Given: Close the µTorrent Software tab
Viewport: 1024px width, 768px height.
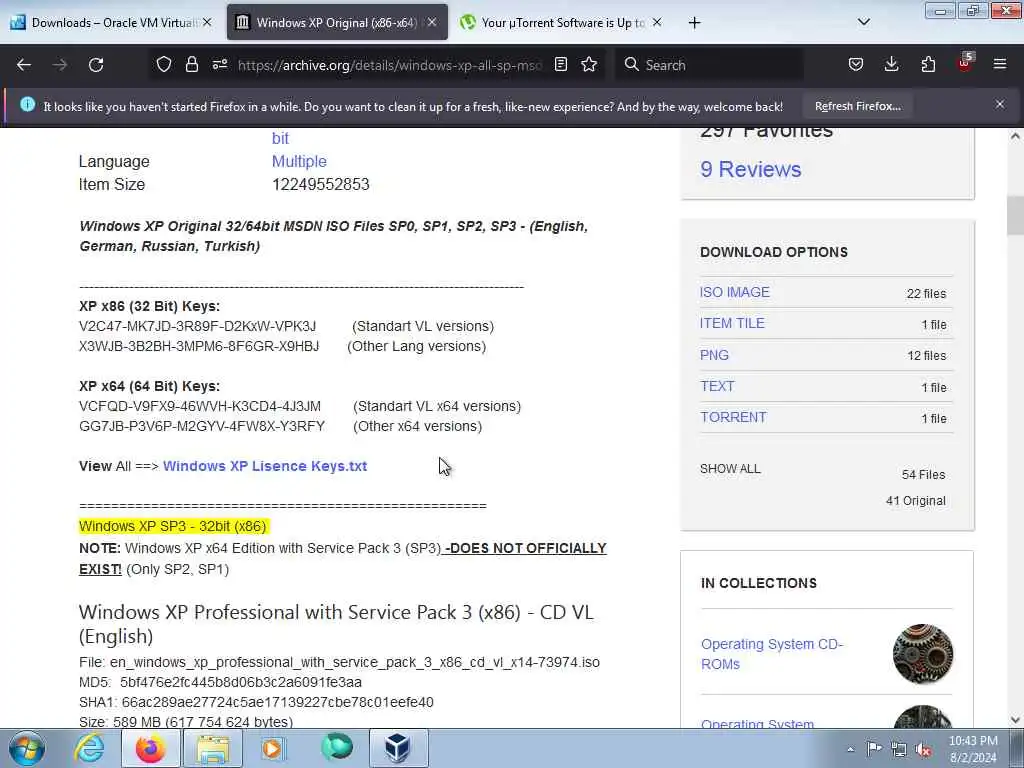Looking at the screenshot, I should pyautogui.click(x=657, y=23).
